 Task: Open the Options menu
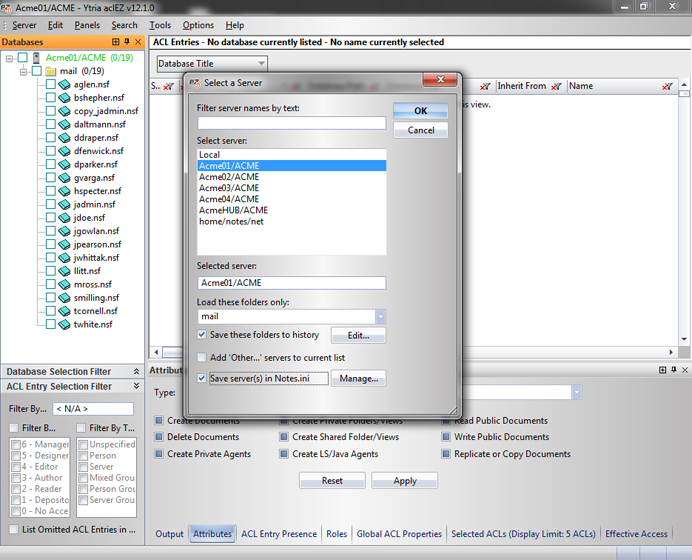coord(198,25)
